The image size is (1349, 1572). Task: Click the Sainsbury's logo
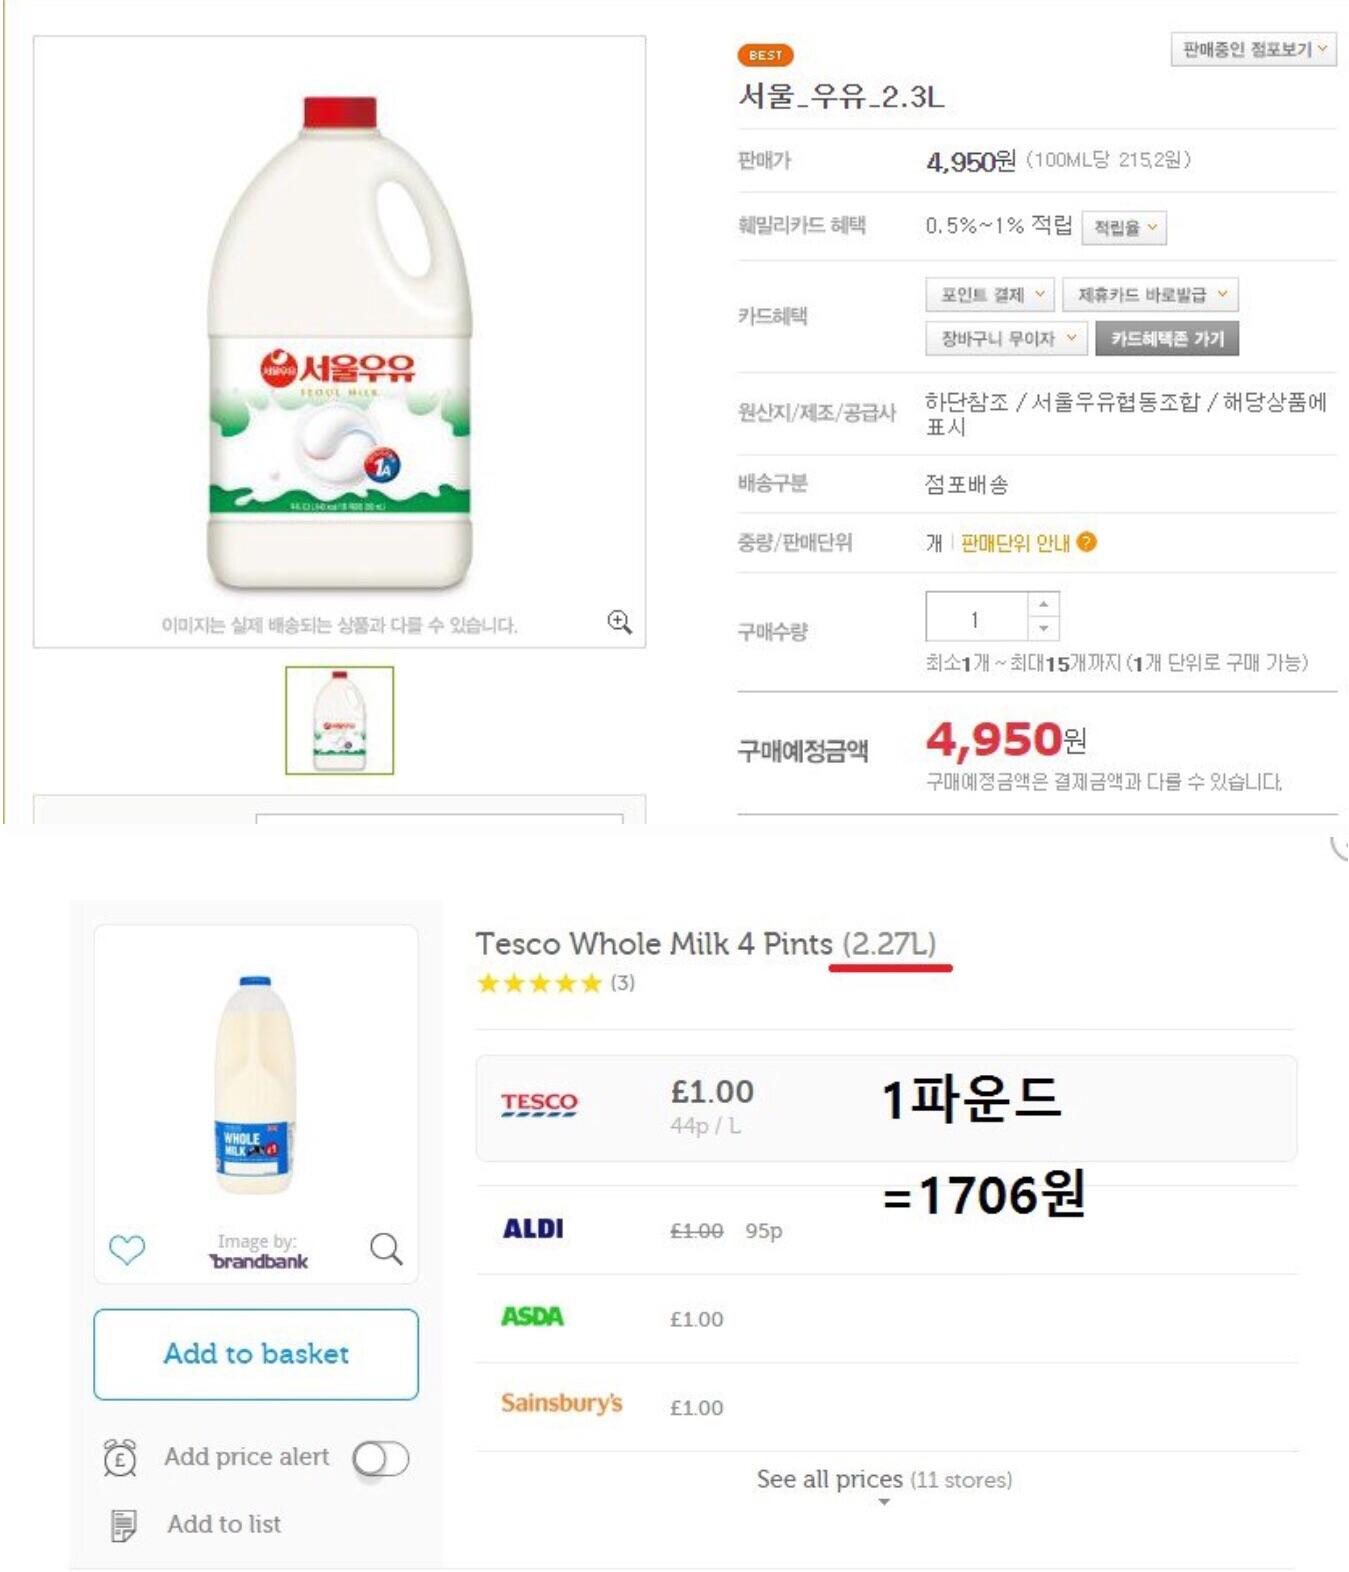pyautogui.click(x=561, y=1403)
